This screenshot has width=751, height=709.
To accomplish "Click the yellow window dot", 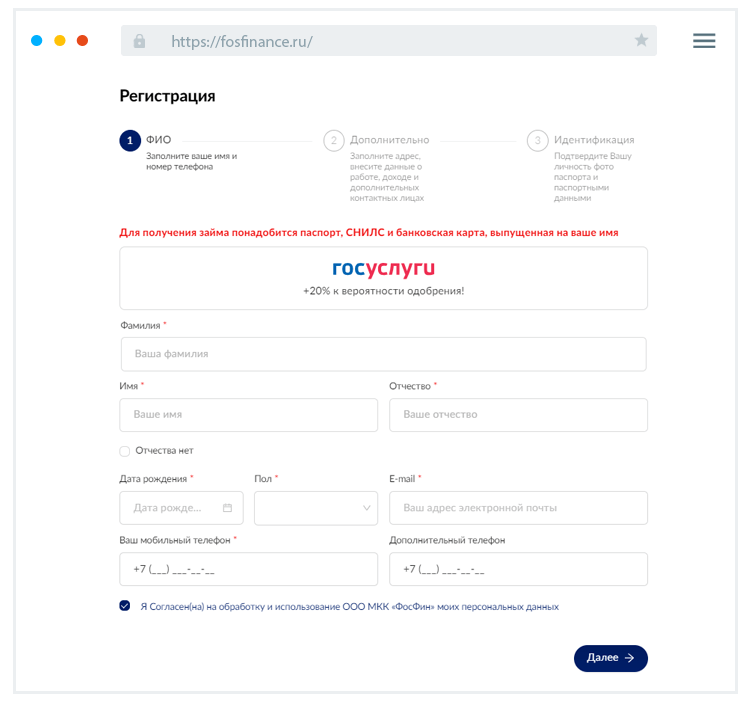I will coord(60,41).
